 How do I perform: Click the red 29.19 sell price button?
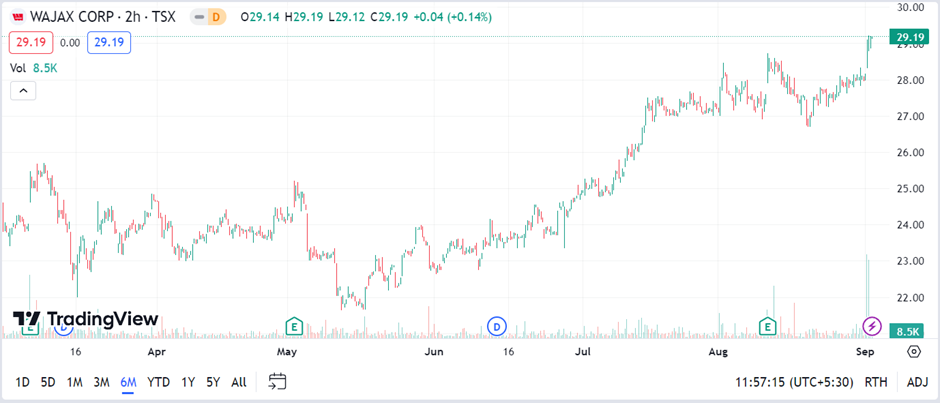coord(31,43)
